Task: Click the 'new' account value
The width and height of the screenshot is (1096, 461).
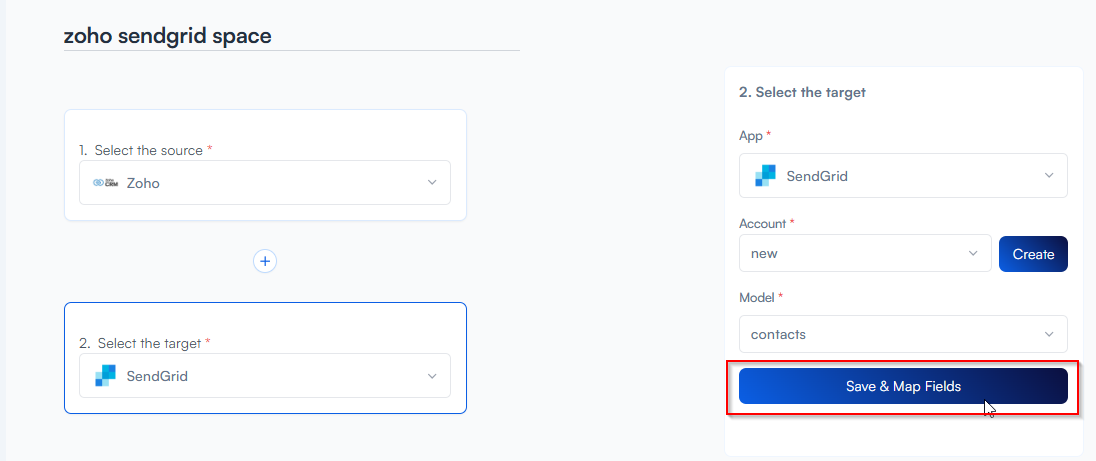Action: 765,254
